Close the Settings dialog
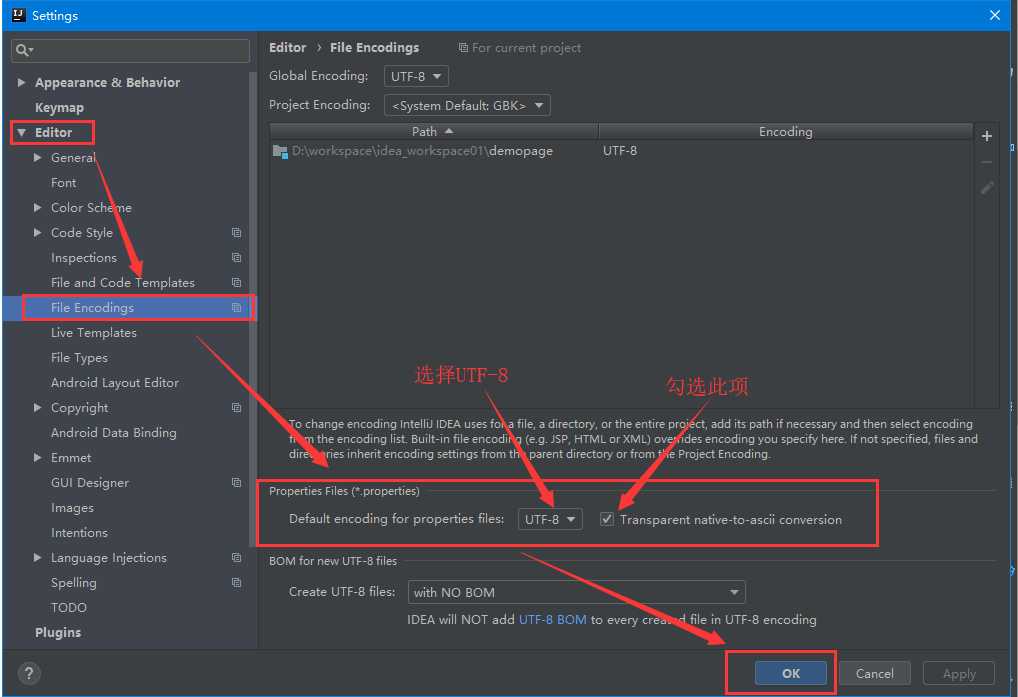This screenshot has width=1018, height=697. pyautogui.click(x=995, y=15)
